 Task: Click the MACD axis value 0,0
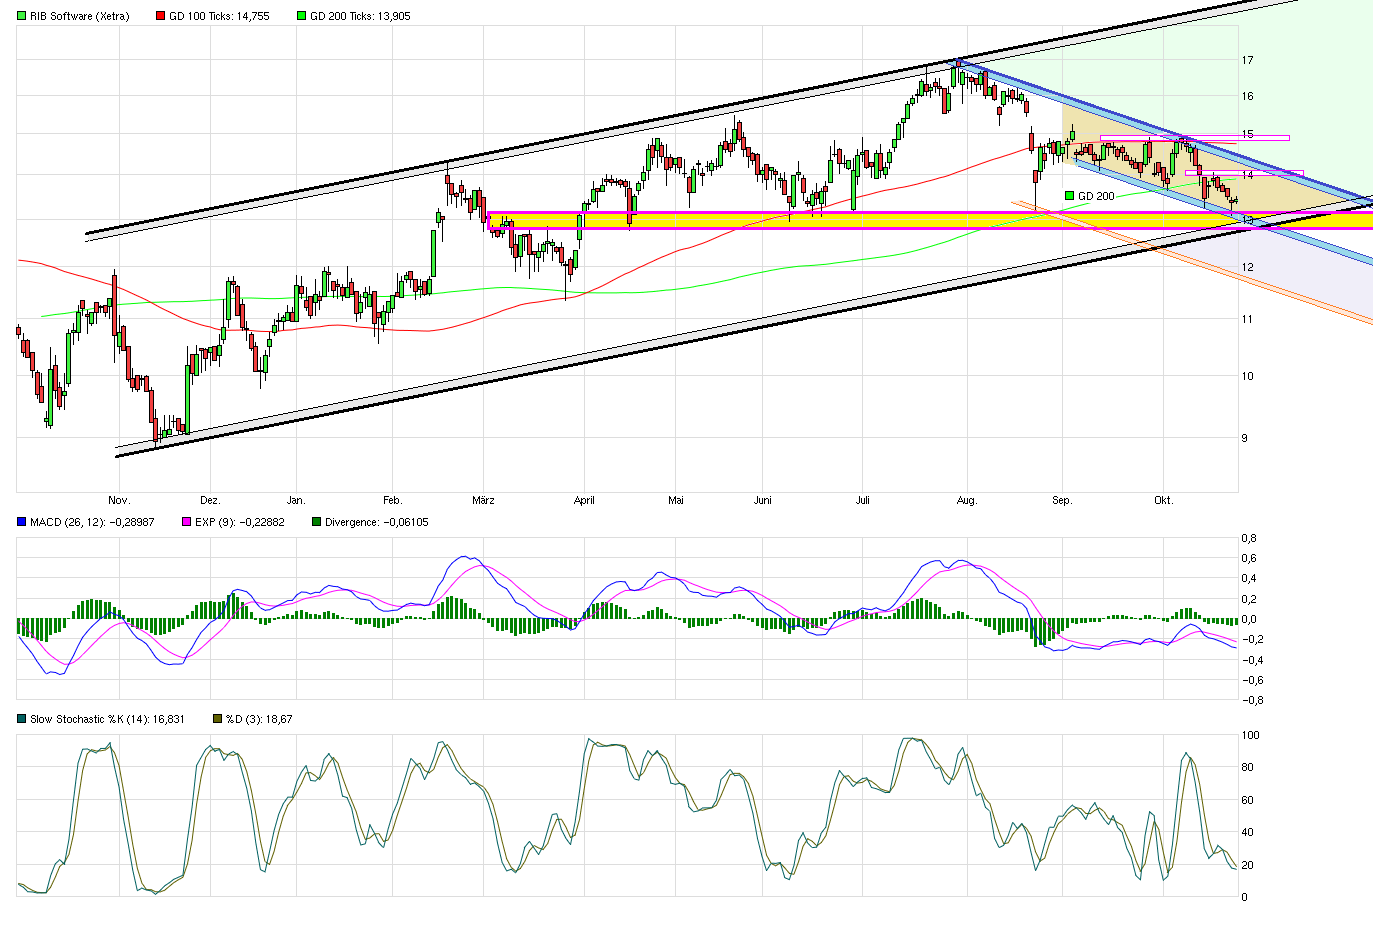1249,619
